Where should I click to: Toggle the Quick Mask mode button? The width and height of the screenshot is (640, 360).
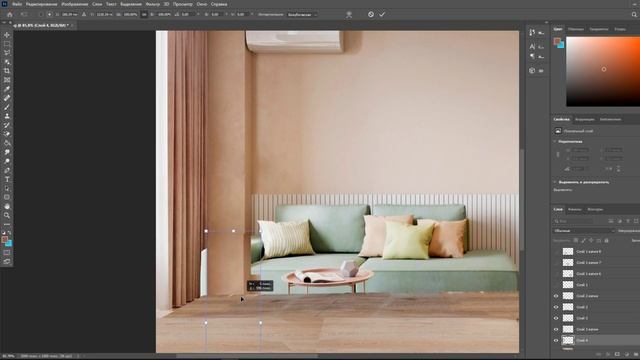coord(7,253)
